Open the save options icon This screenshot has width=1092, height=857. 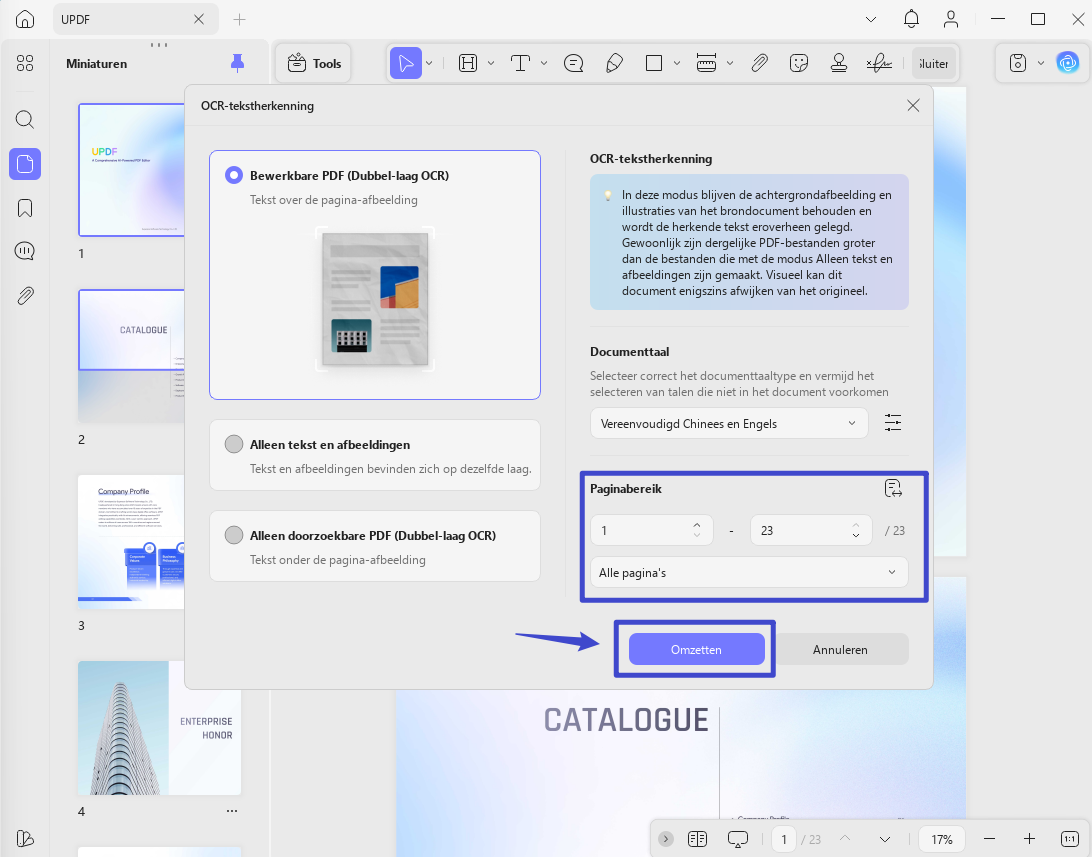1018,63
